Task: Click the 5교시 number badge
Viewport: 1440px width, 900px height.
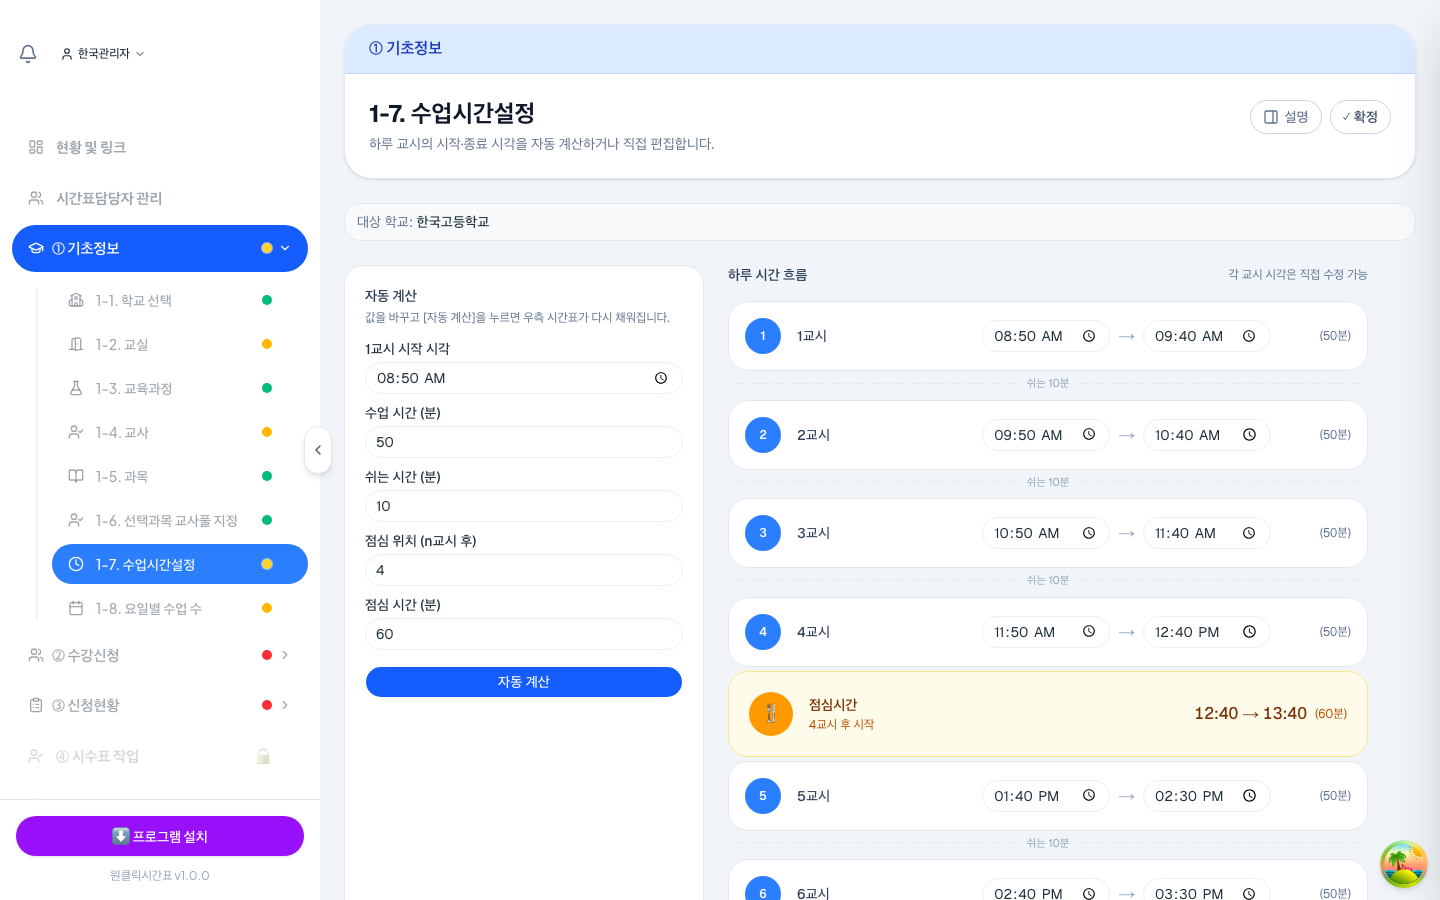Action: pos(763,796)
